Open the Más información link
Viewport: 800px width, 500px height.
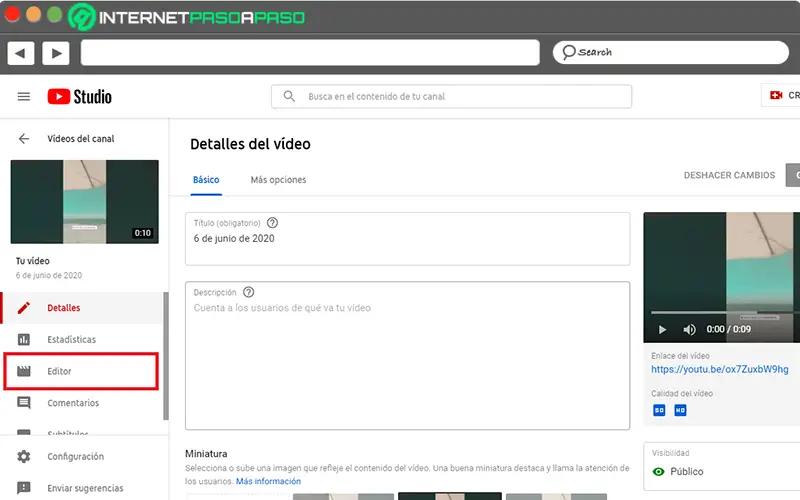268,481
